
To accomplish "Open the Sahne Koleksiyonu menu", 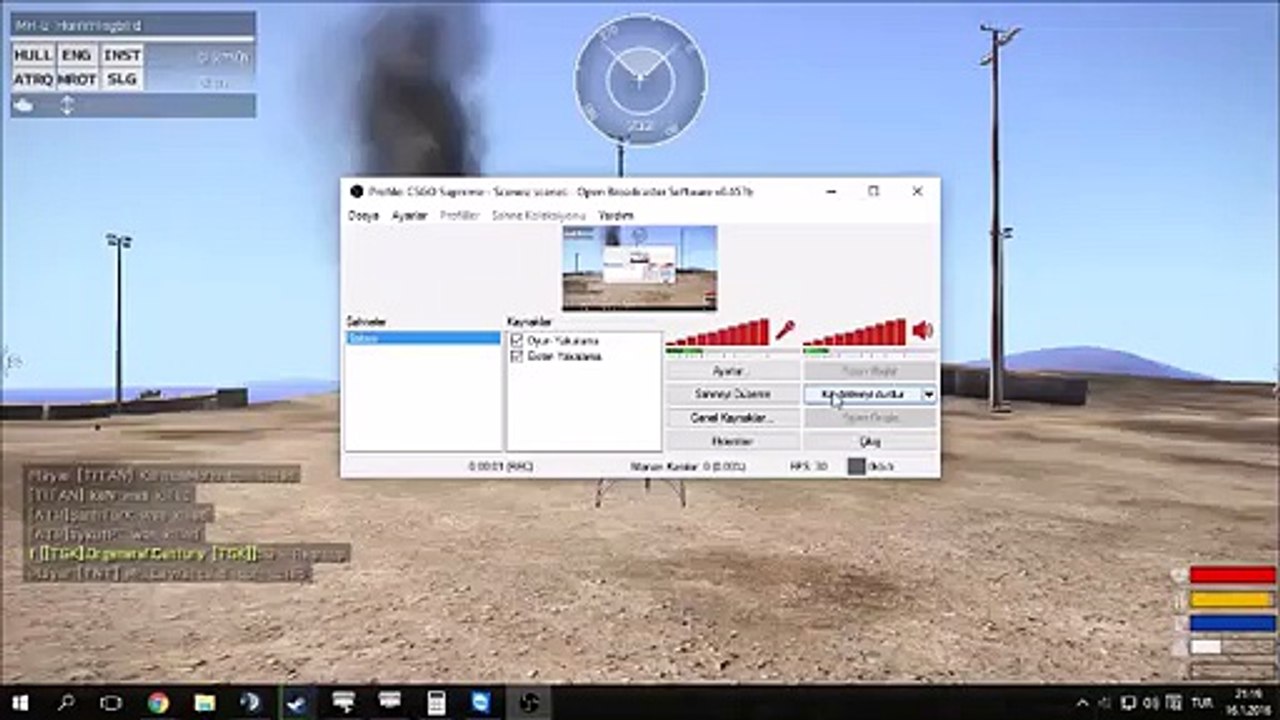I will point(539,215).
